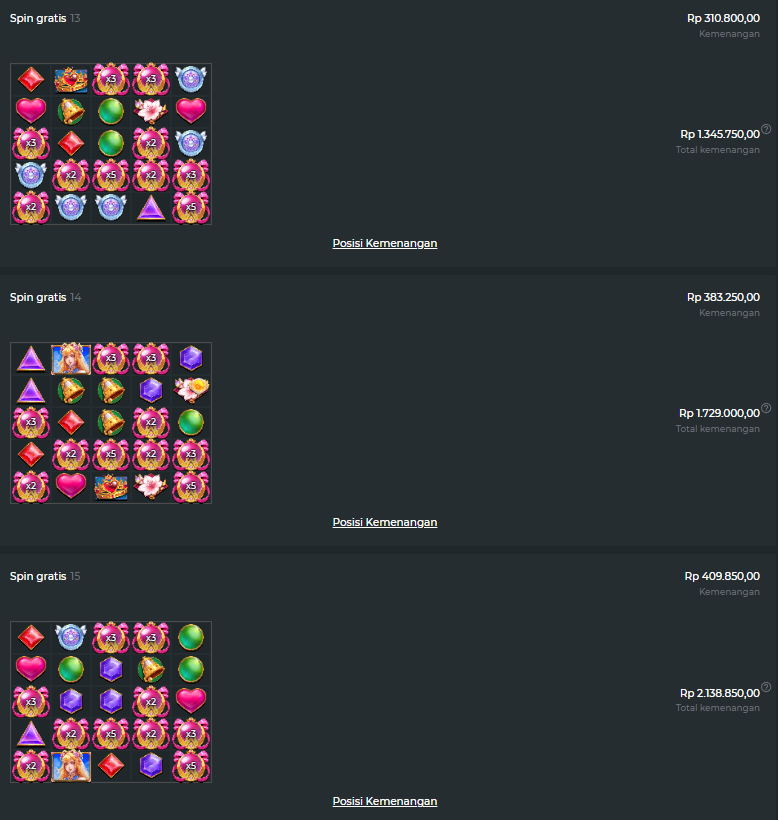Select the crown symbol in Spin 13 grid
778x820 pixels.
(x=71, y=79)
